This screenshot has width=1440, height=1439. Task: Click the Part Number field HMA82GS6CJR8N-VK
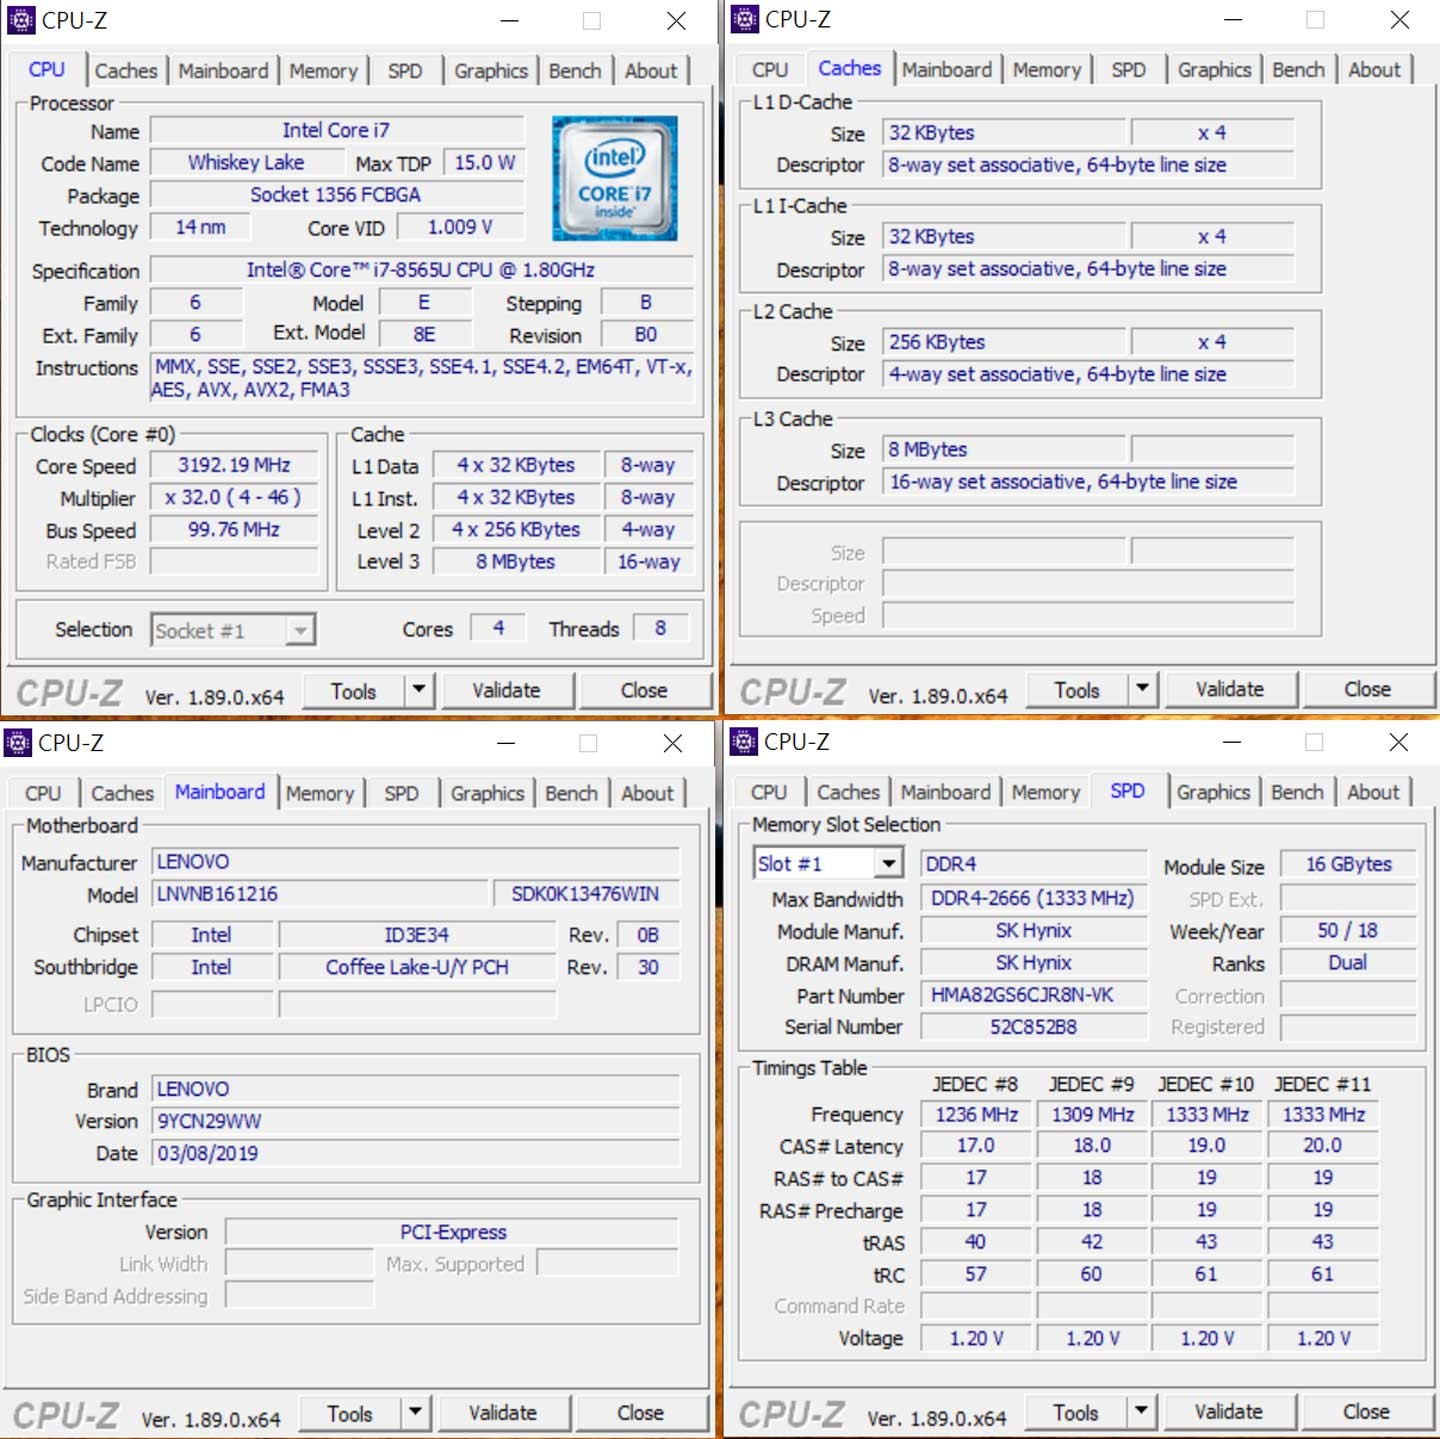(1033, 995)
